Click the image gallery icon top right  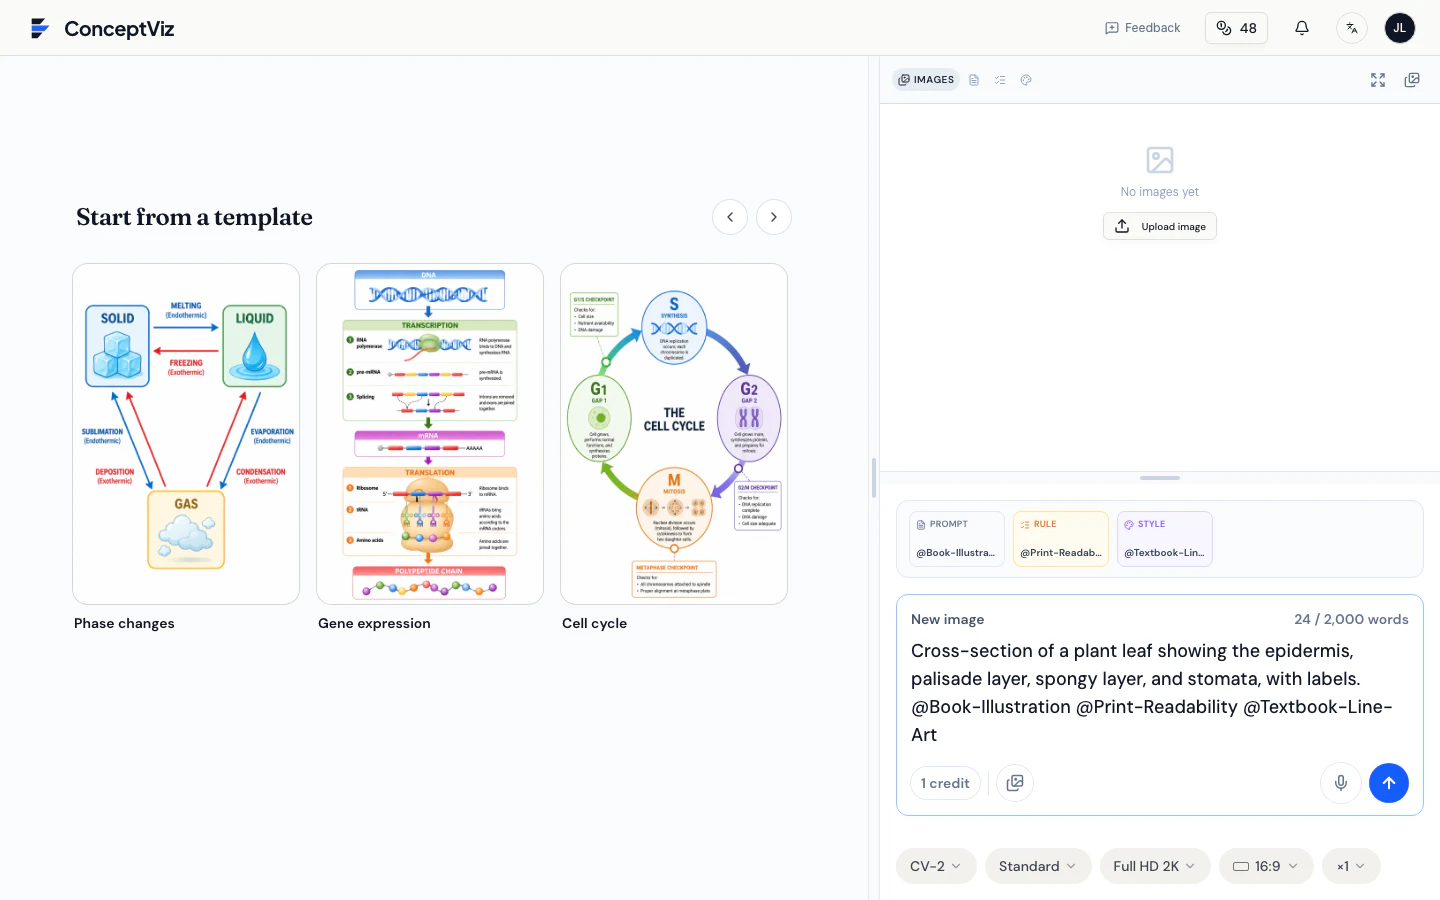[x=1412, y=80]
